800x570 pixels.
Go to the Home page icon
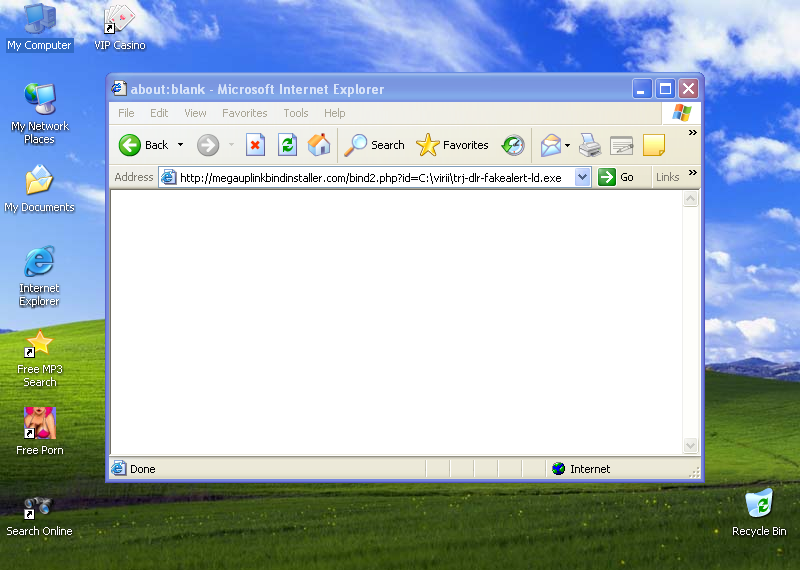pyautogui.click(x=319, y=145)
